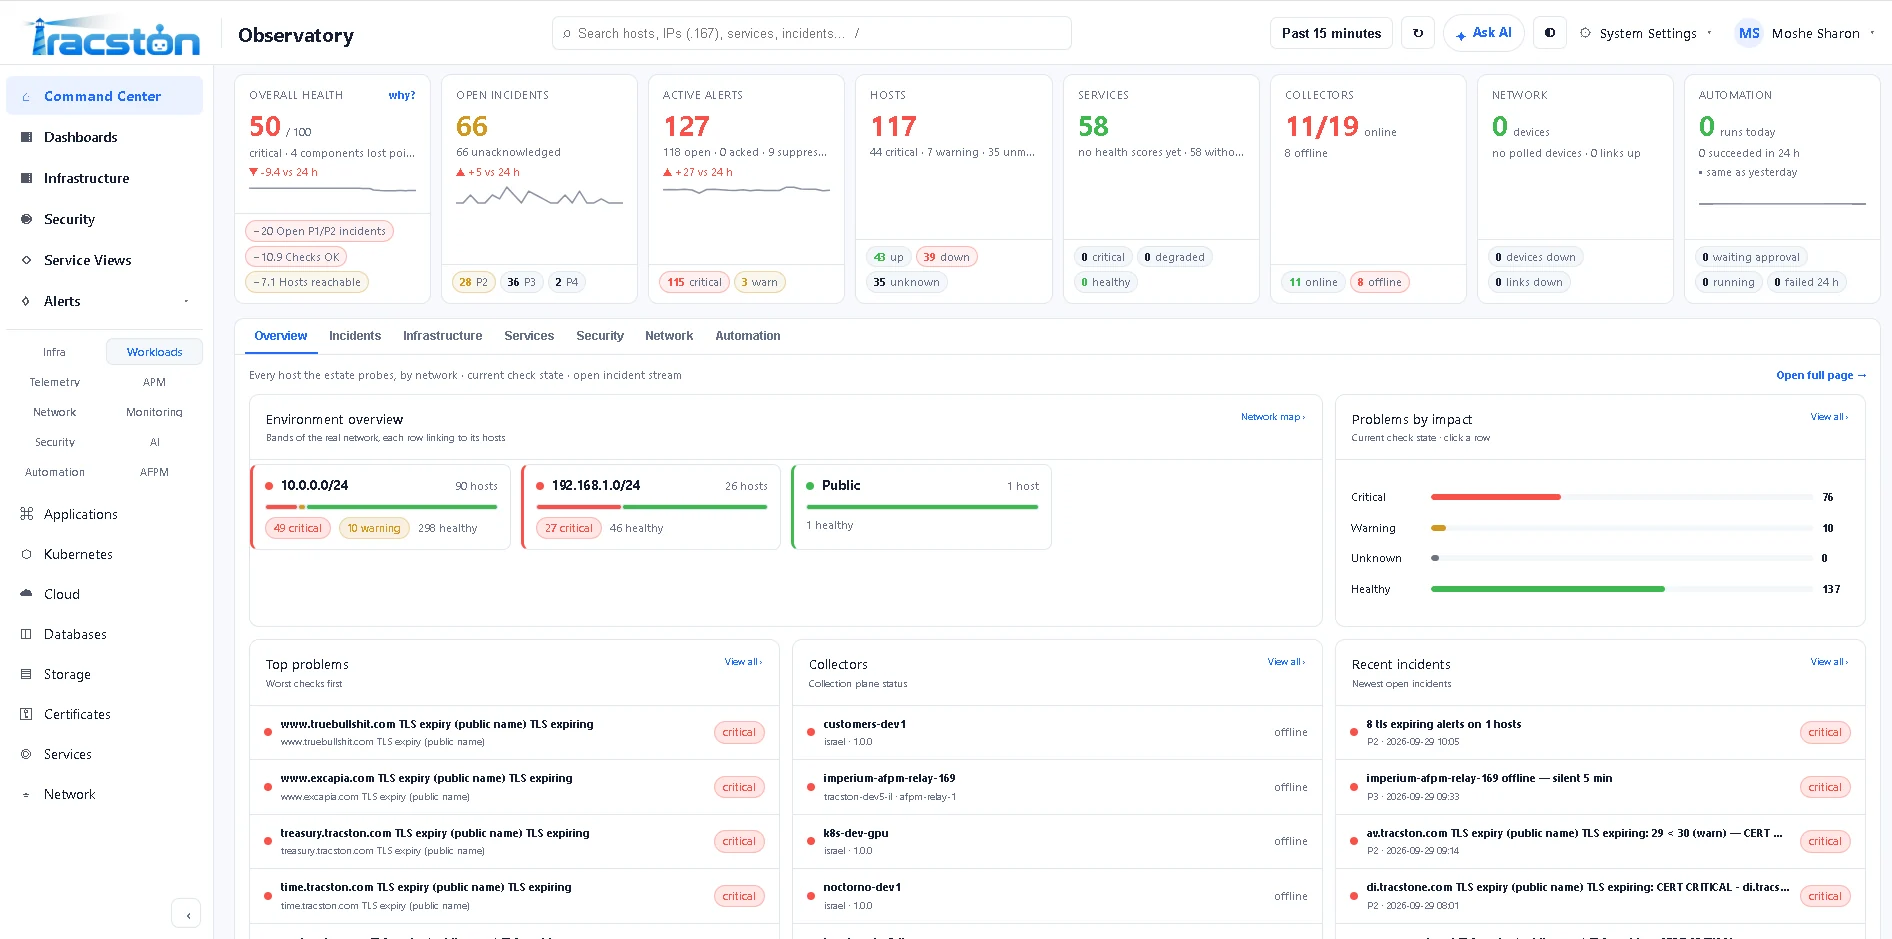Screen dimensions: 1892x939
Task: Expand the Alerts submenu arrow
Action: click(186, 301)
